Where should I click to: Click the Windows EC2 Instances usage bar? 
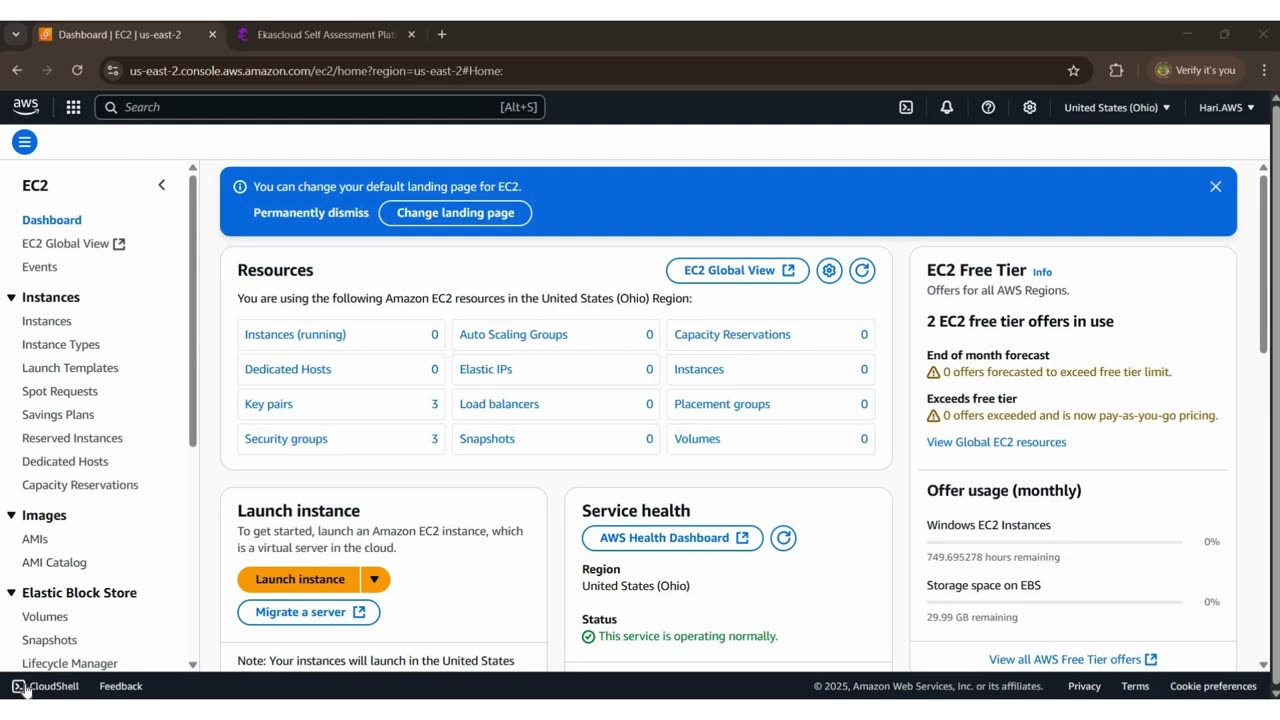tap(1054, 542)
